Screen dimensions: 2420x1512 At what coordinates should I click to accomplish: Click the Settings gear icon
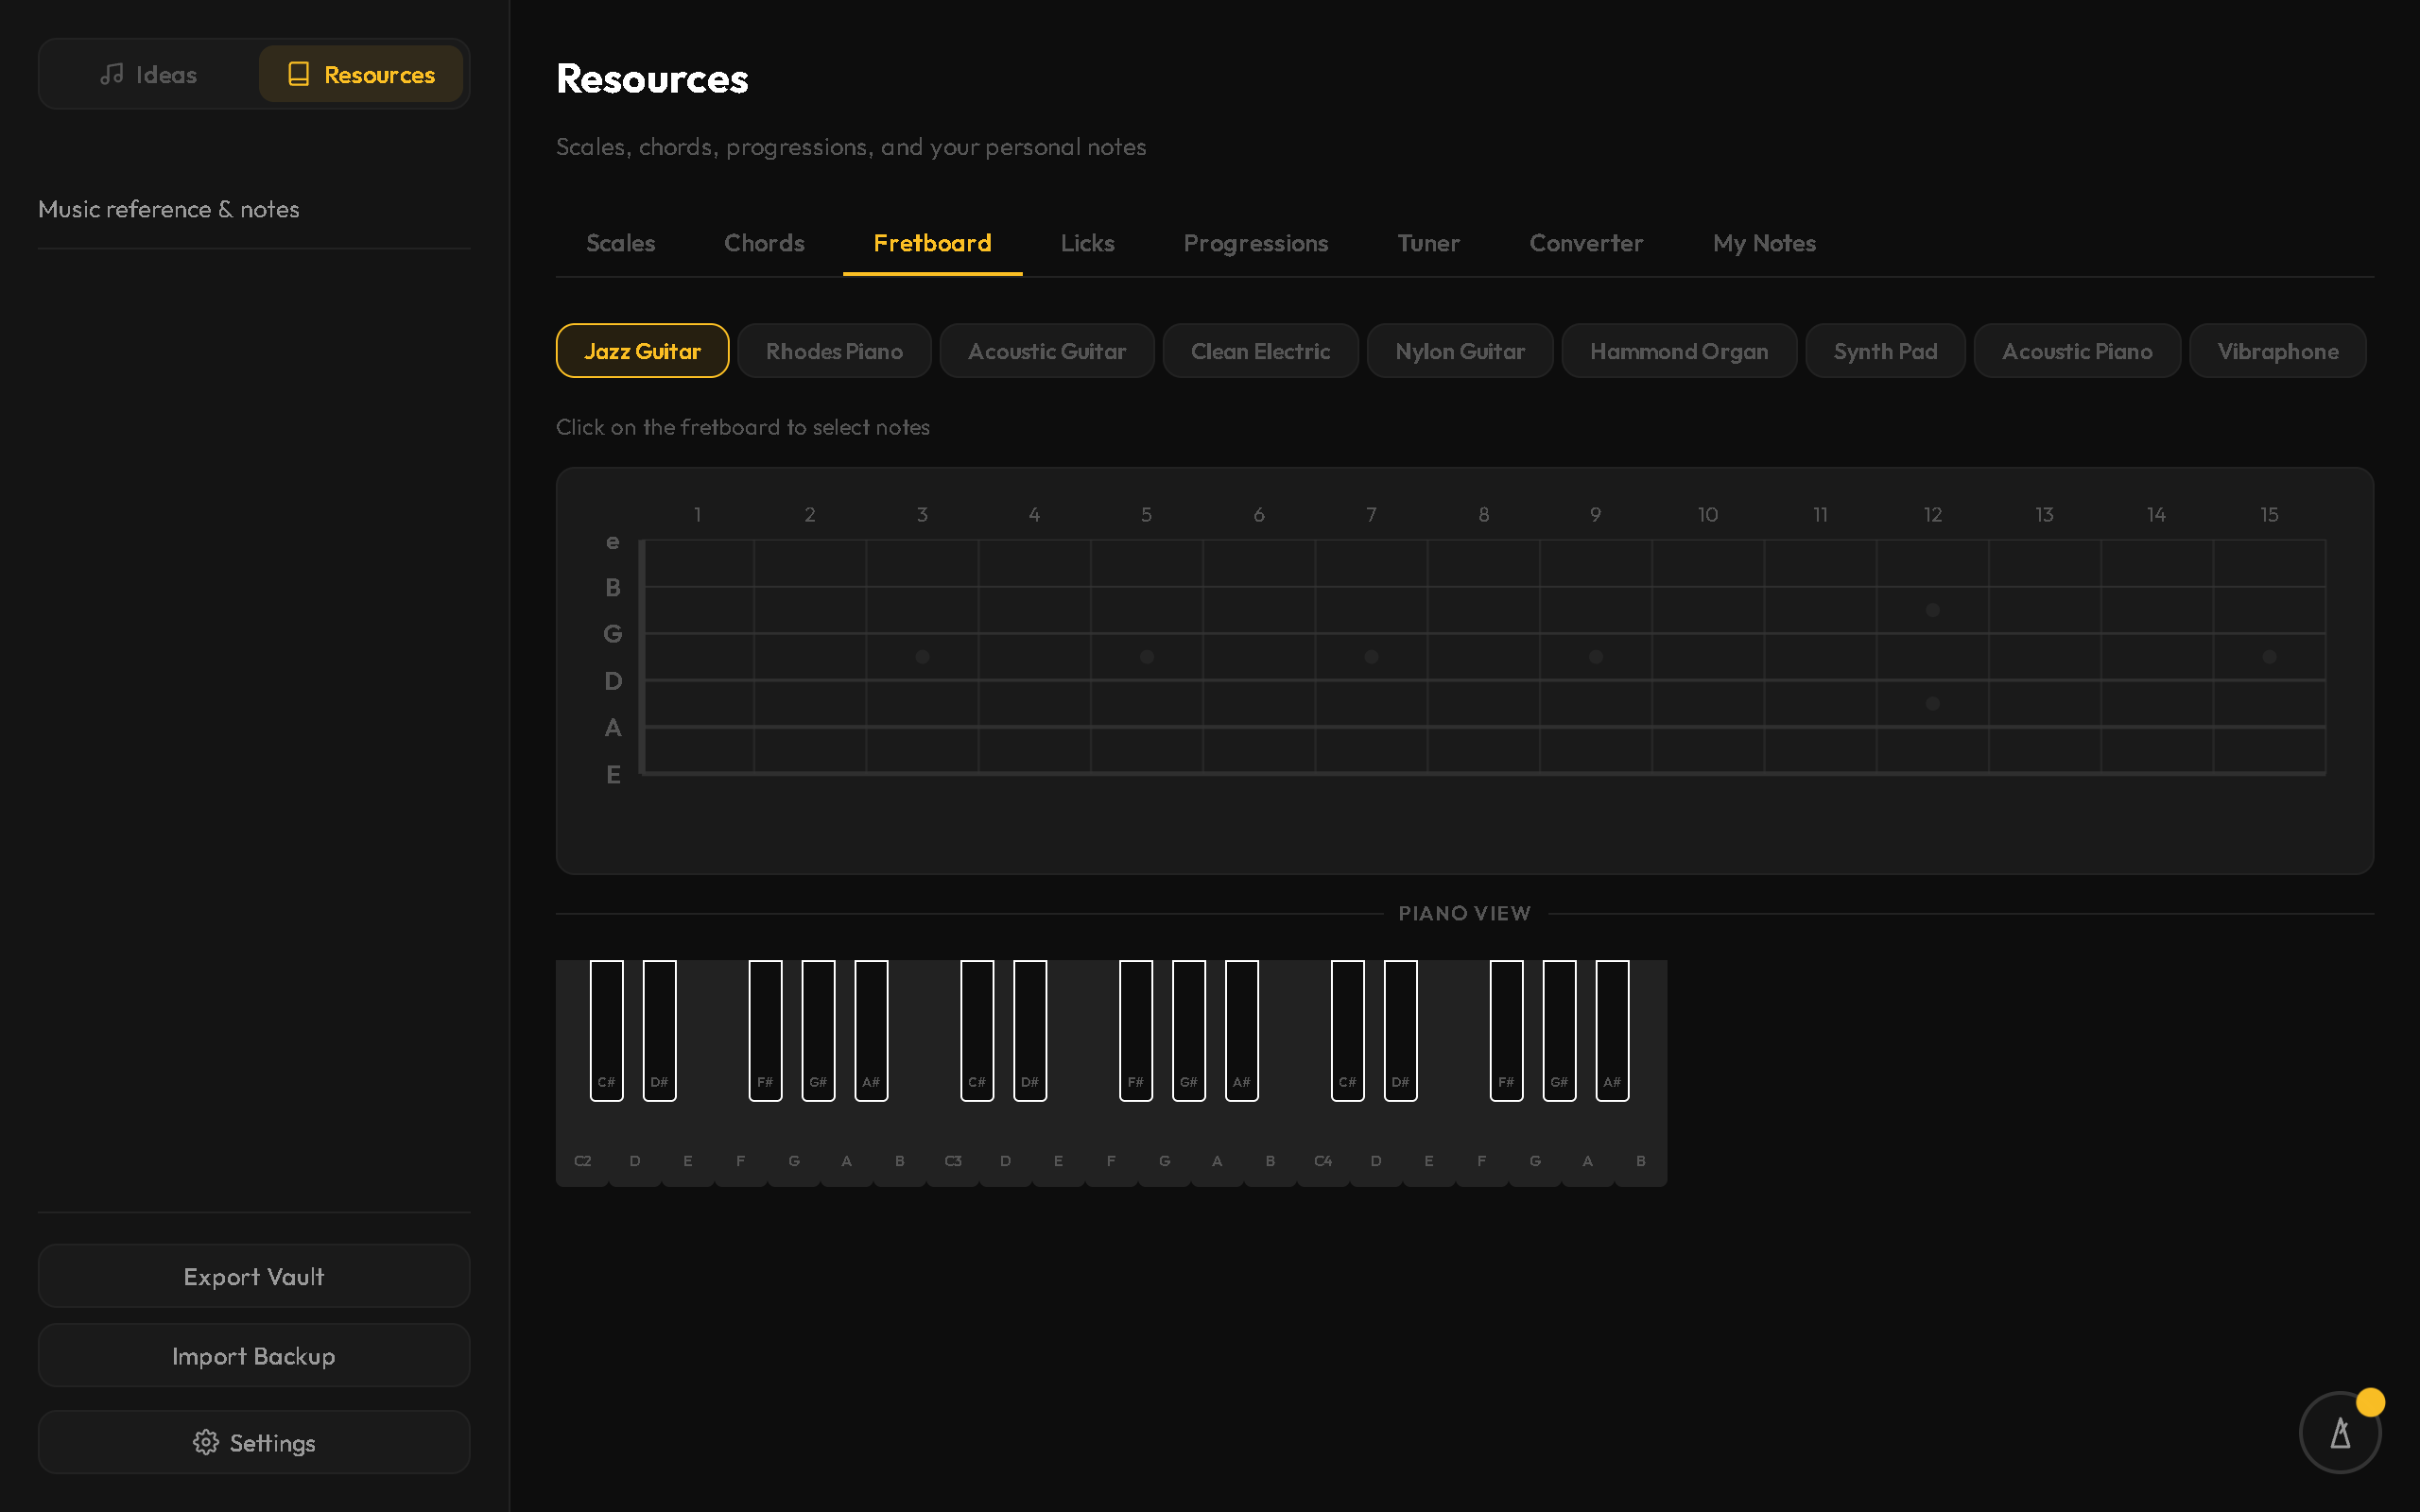[x=206, y=1442]
